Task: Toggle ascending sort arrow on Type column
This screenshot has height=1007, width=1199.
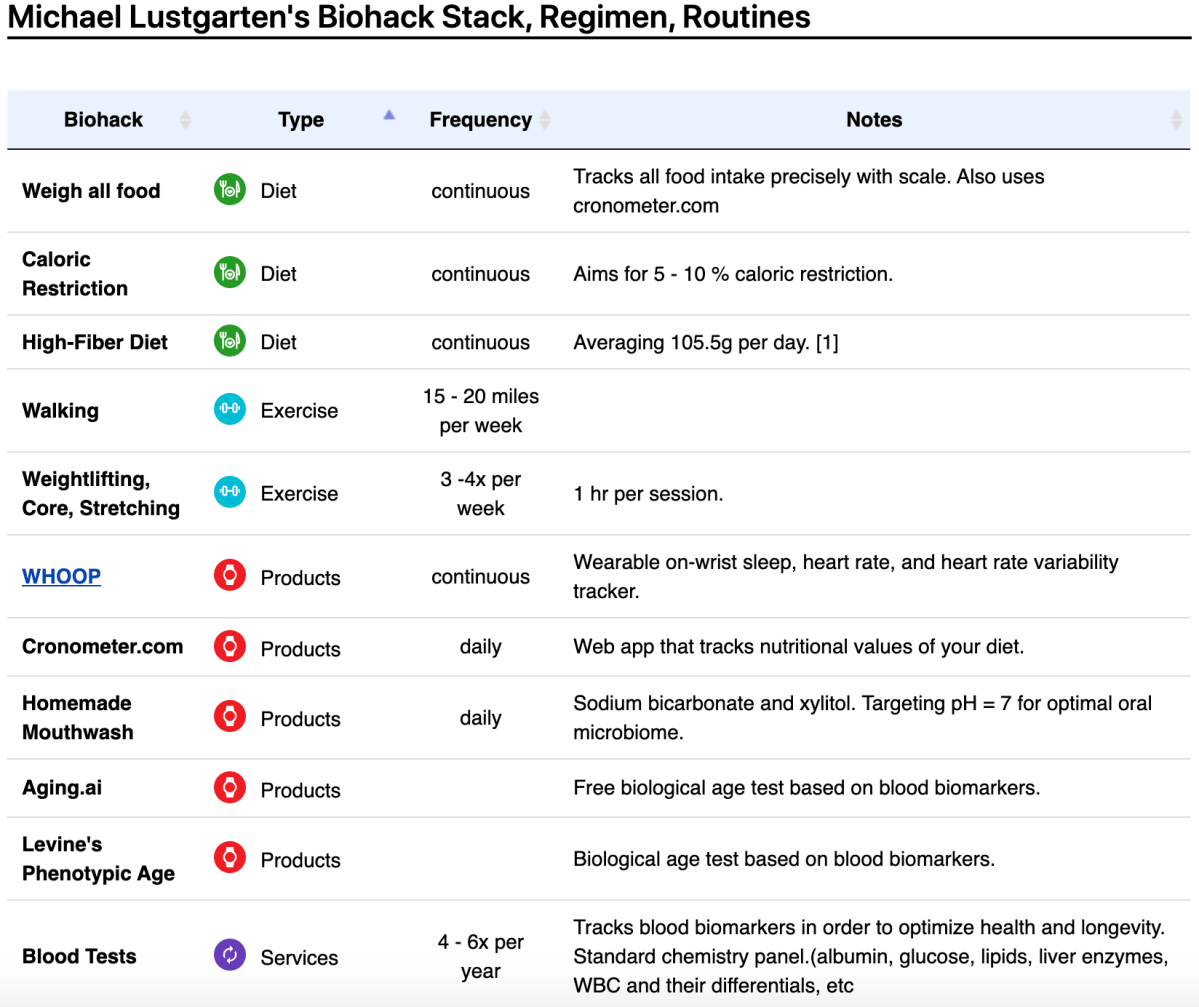Action: click(389, 115)
